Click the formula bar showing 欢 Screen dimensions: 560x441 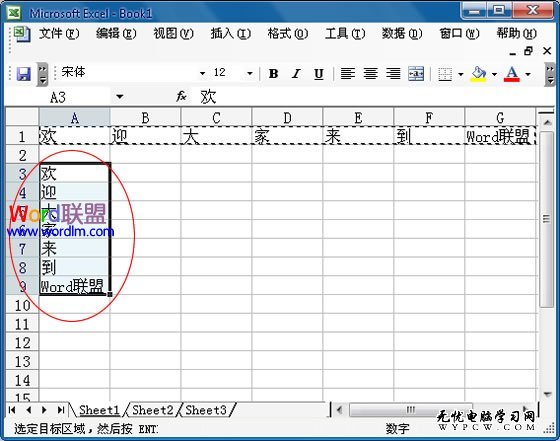point(371,96)
